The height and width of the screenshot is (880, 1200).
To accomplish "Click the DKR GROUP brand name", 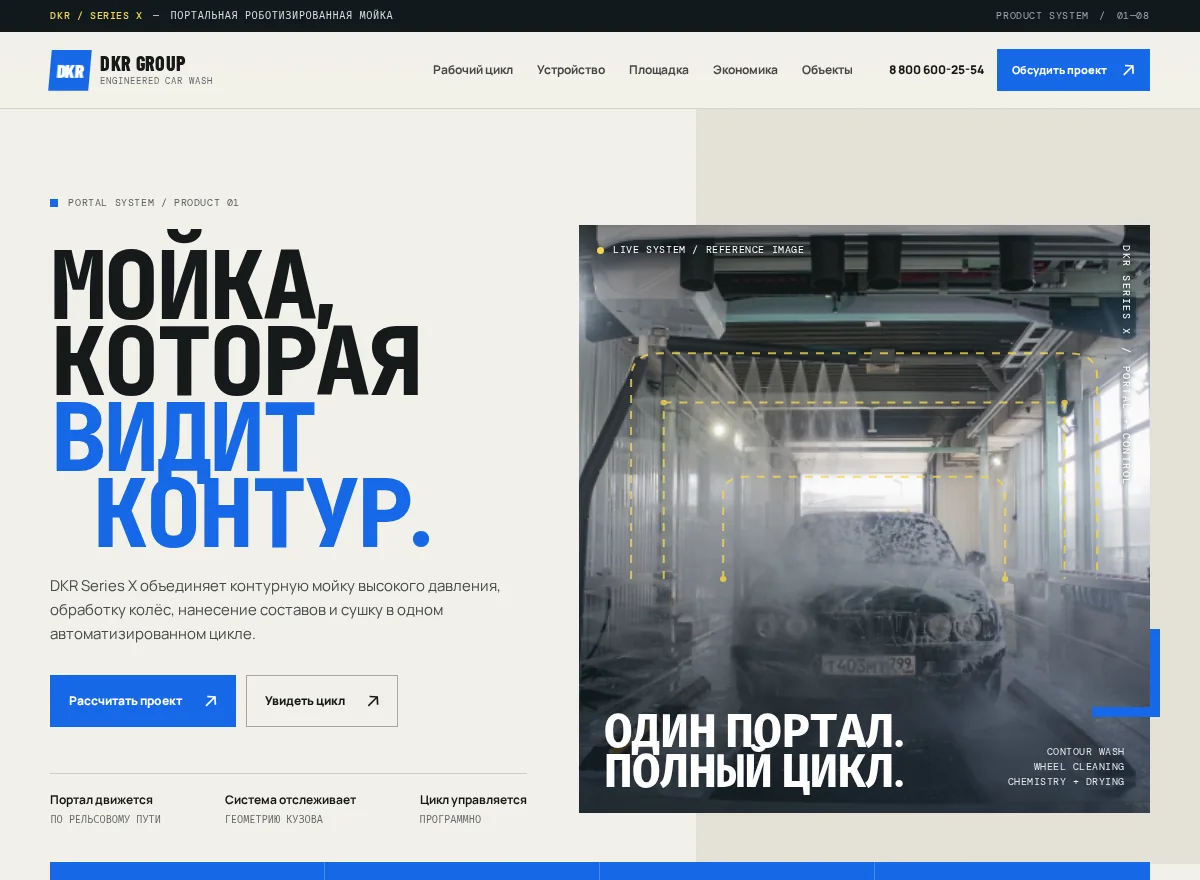I will 143,63.
